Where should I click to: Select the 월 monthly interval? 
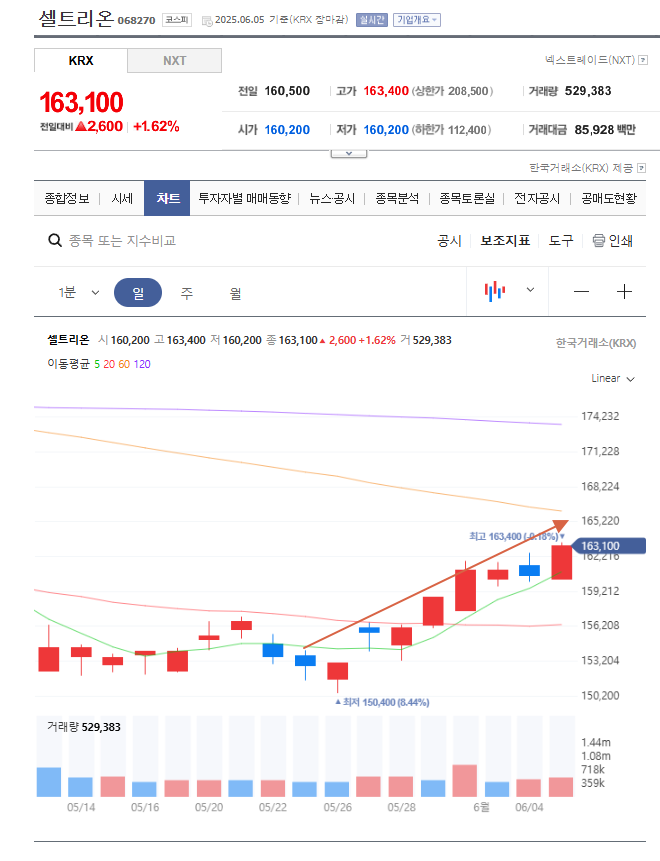[x=236, y=293]
